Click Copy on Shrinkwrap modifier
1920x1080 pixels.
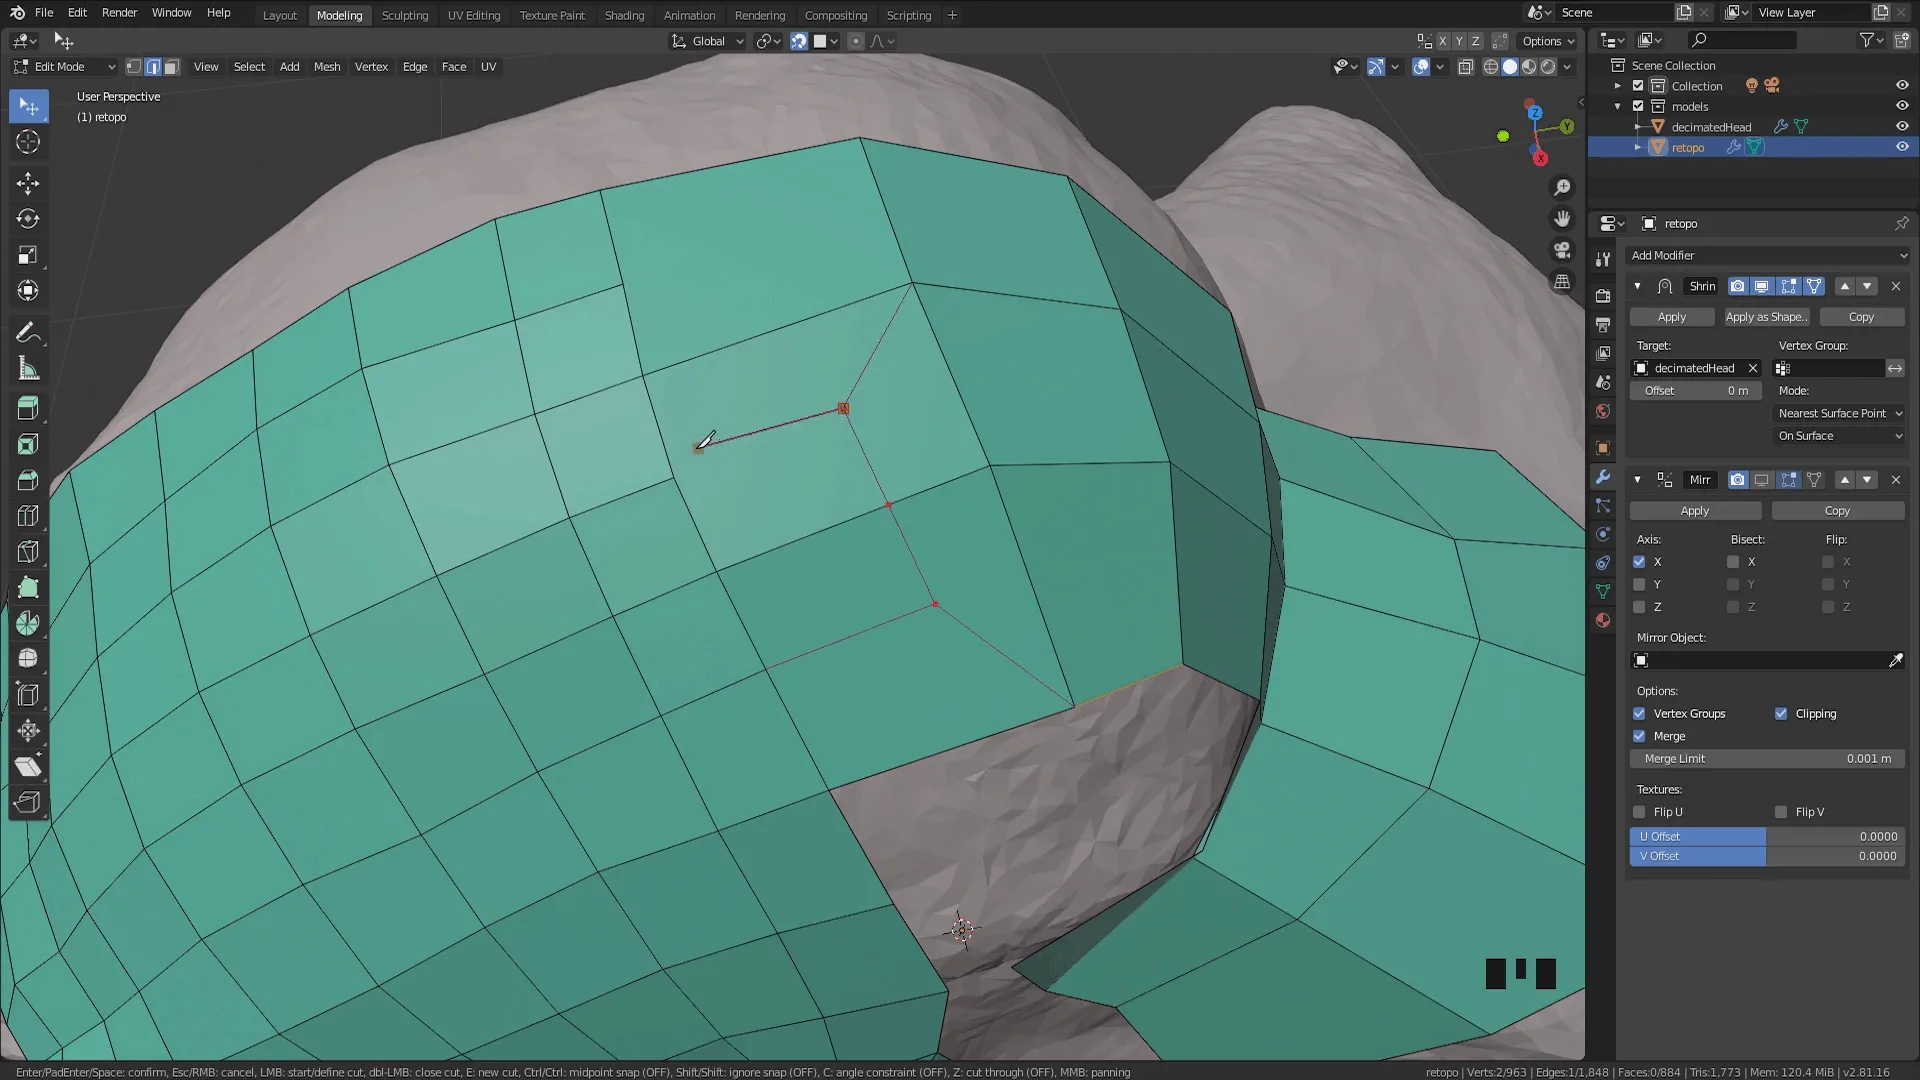tap(1862, 317)
